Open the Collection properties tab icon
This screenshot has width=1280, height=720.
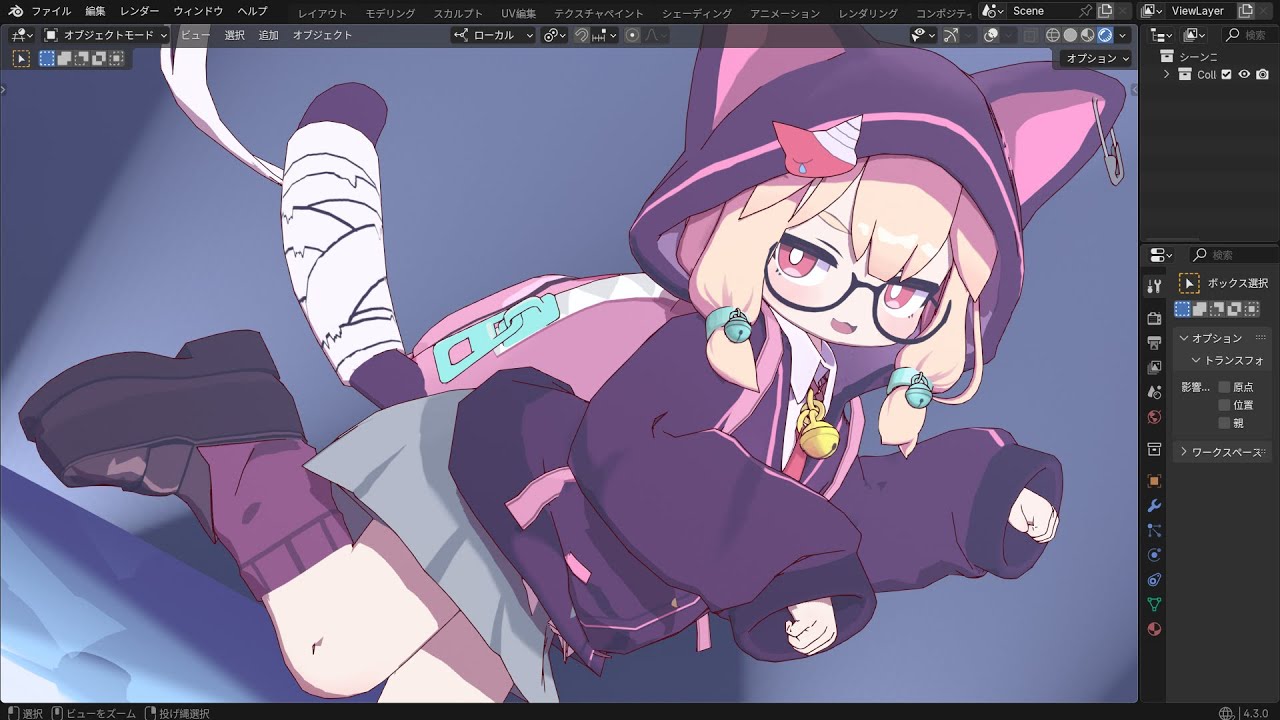pos(1154,449)
